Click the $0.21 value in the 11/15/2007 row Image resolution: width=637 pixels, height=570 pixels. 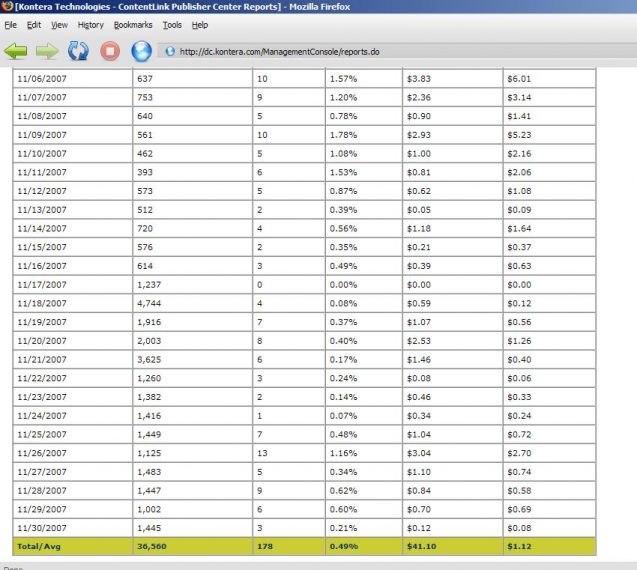click(x=419, y=247)
